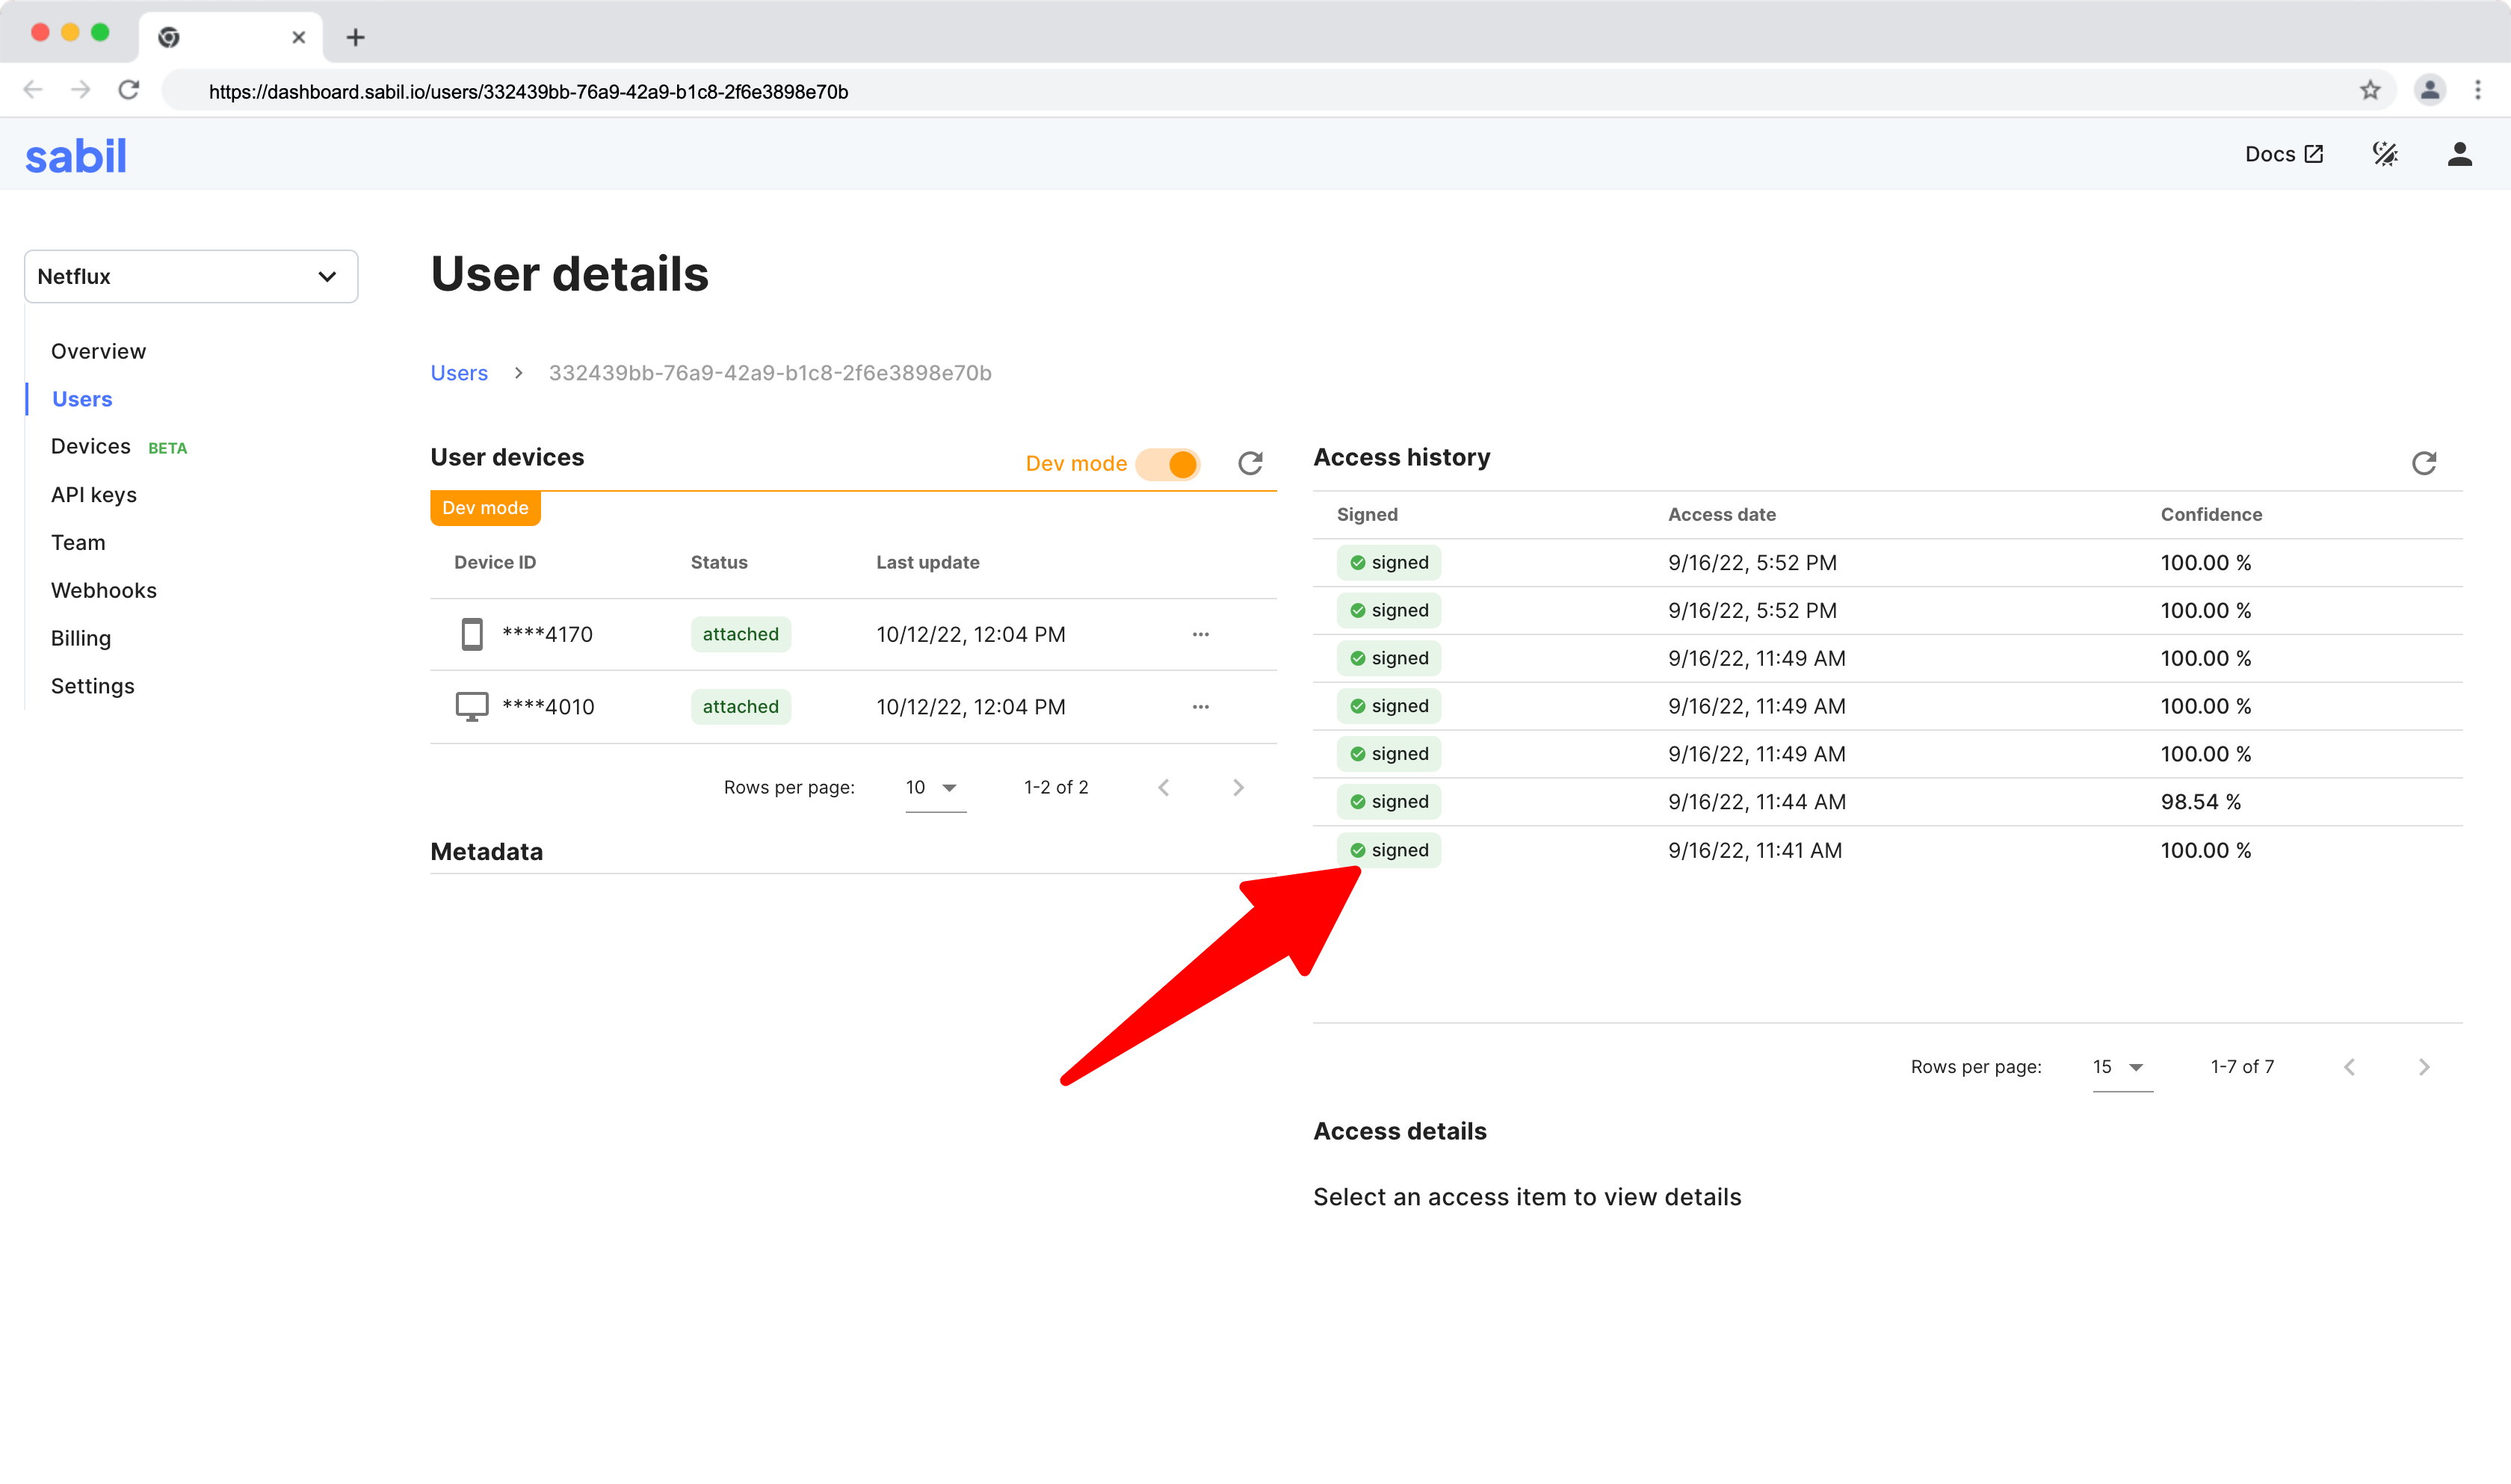Click the Confidence column header
Image resolution: width=2511 pixels, height=1484 pixels.
pyautogui.click(x=2211, y=514)
